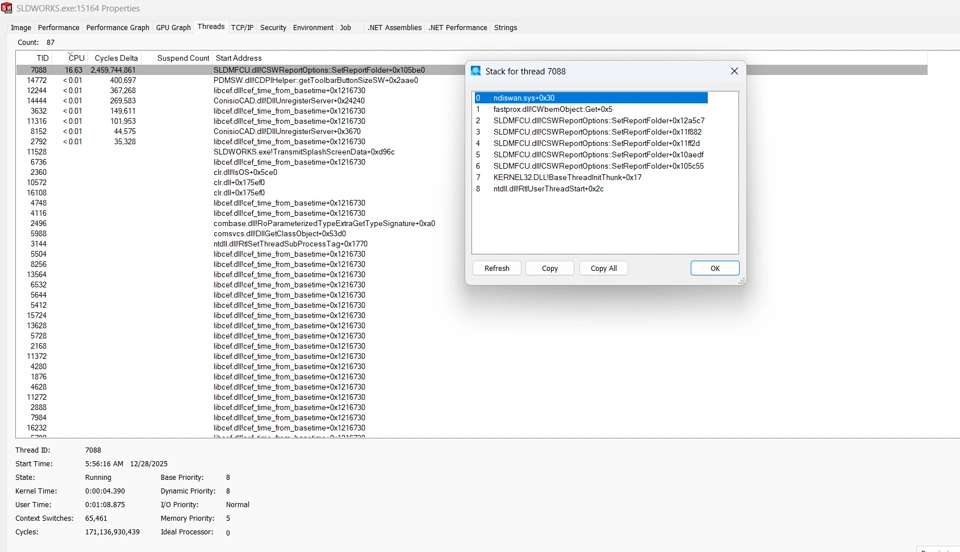Click Refresh in the stack dialog
Viewport: 960px width, 552px height.
click(x=497, y=268)
